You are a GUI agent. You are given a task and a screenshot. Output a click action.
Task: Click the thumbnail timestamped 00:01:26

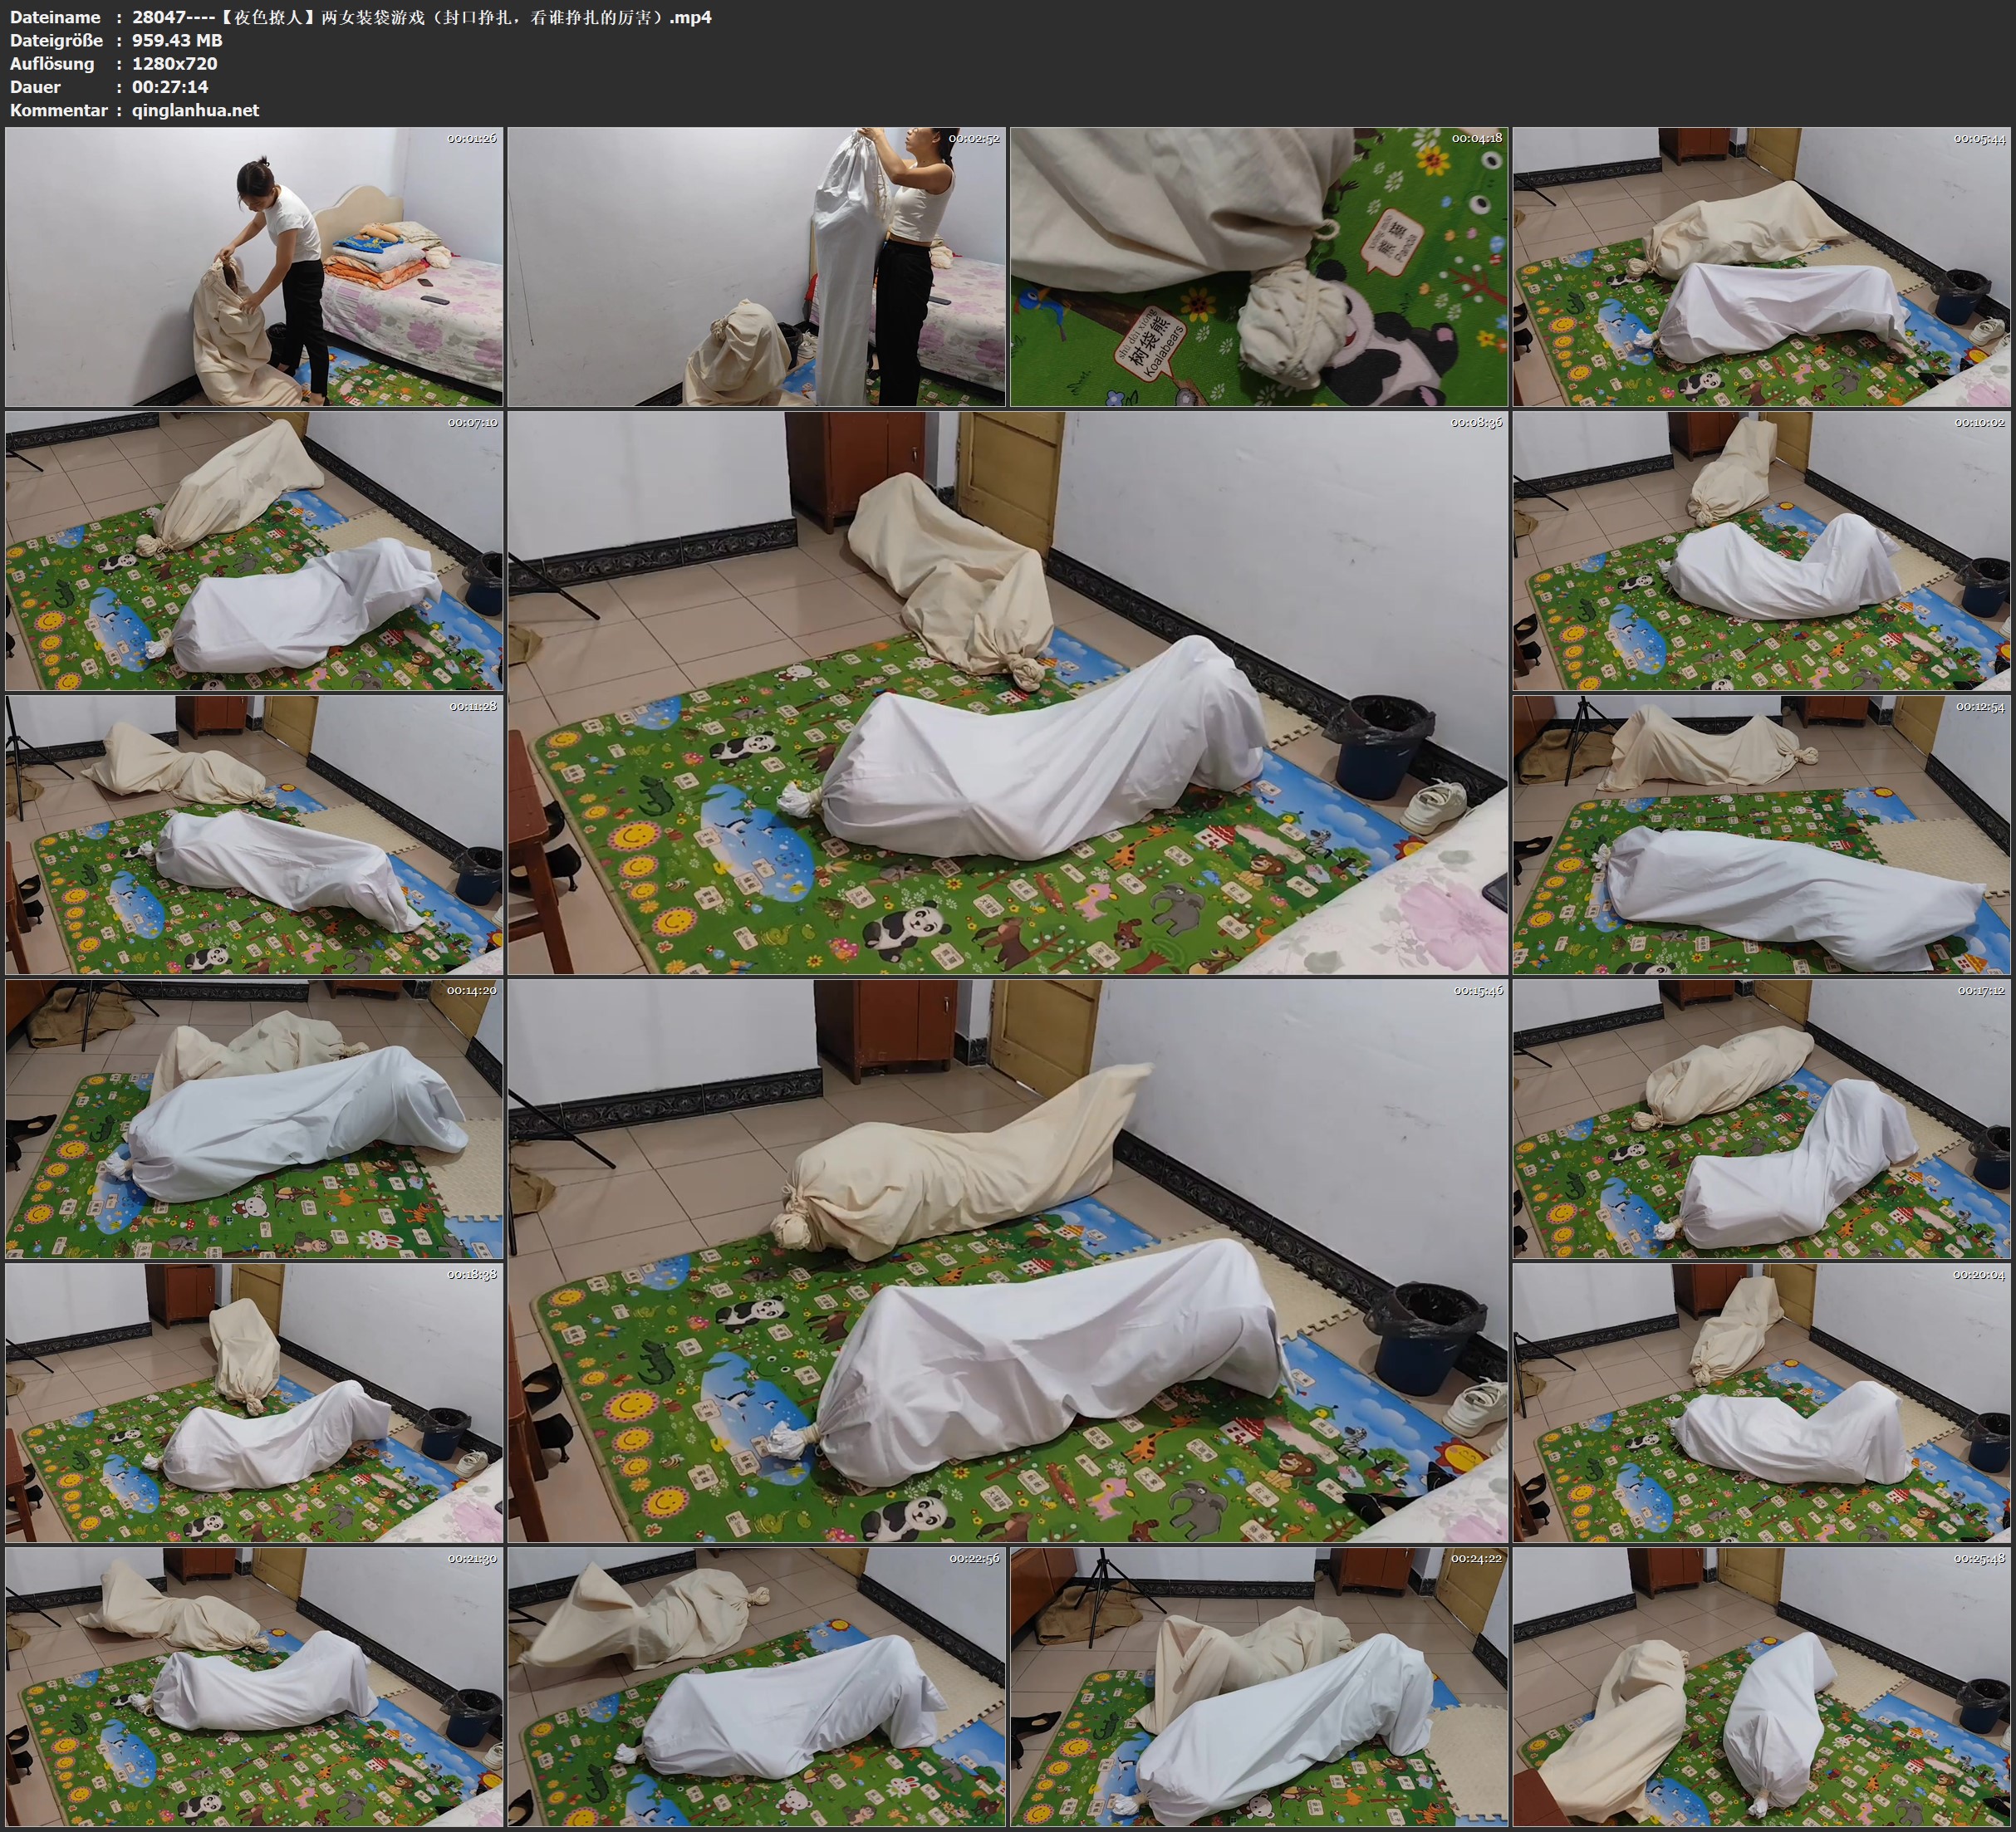tap(254, 266)
